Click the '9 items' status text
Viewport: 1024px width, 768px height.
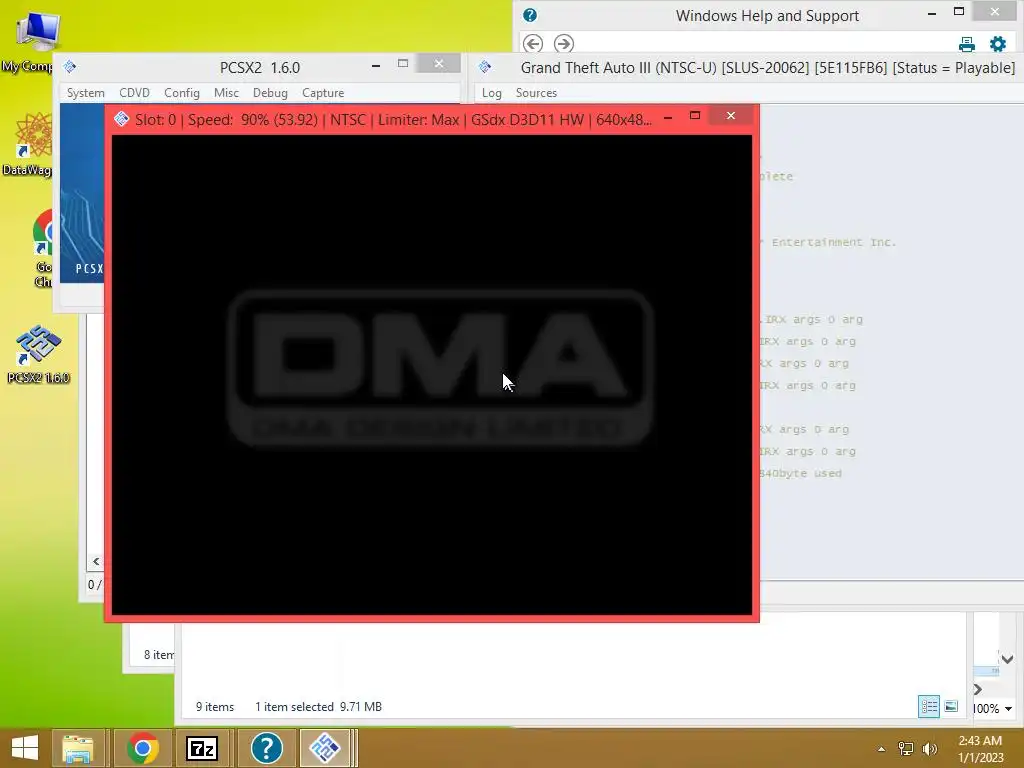[x=215, y=707]
